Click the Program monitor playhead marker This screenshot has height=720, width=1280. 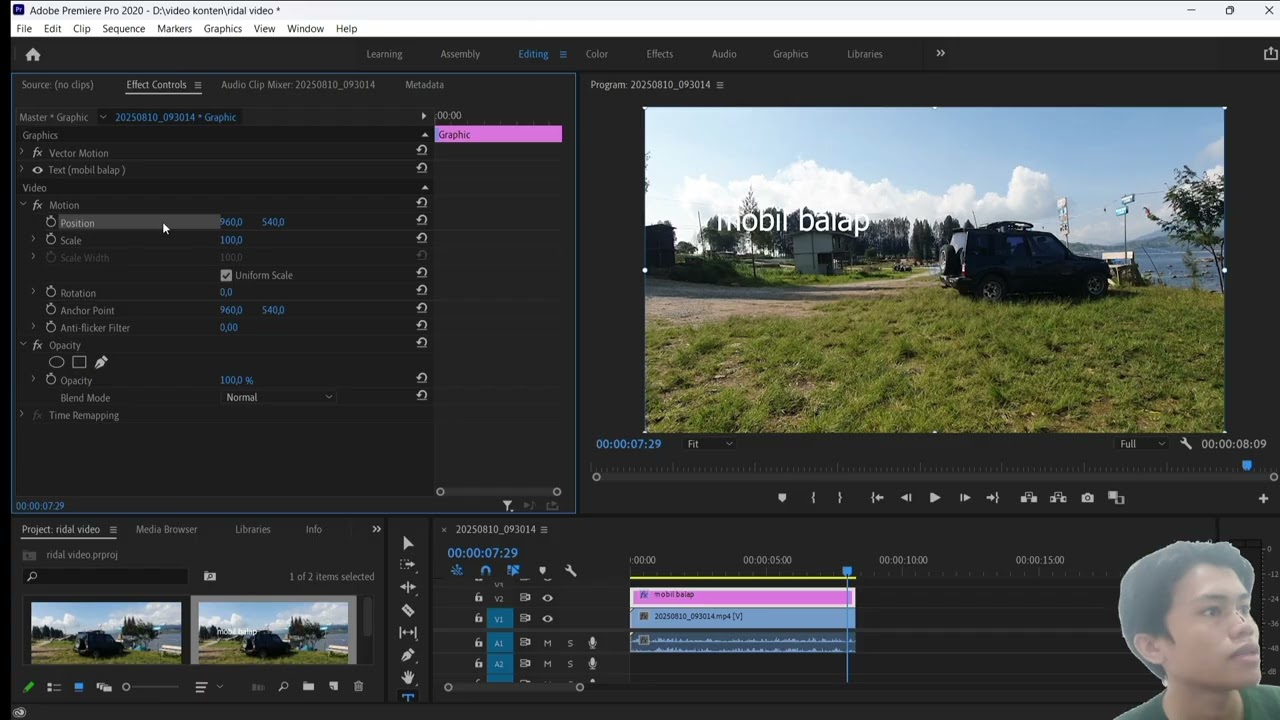tap(1247, 465)
